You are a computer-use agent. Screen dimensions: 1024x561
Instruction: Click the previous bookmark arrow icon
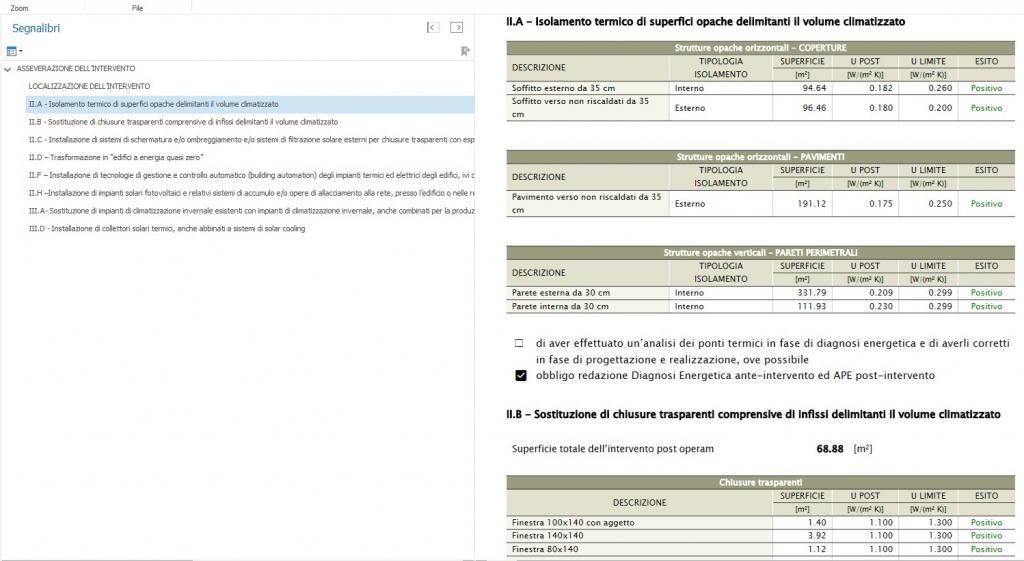click(x=433, y=28)
